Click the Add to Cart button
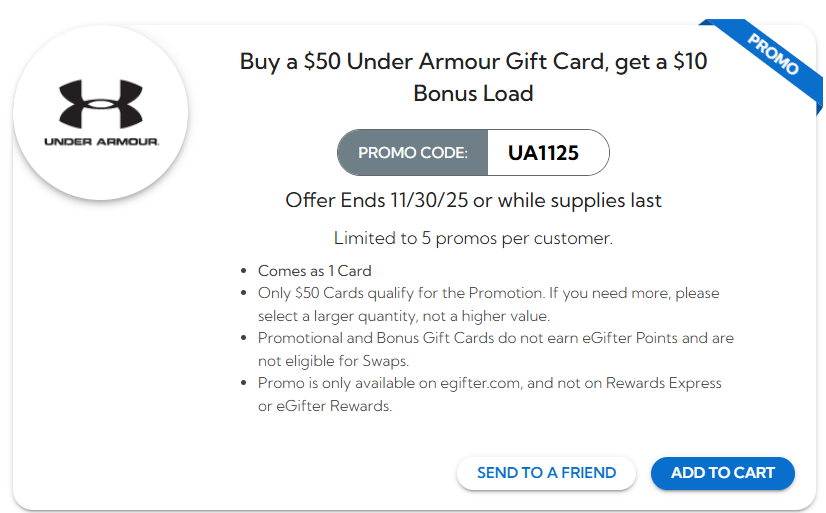This screenshot has height=513, width=826. [722, 473]
